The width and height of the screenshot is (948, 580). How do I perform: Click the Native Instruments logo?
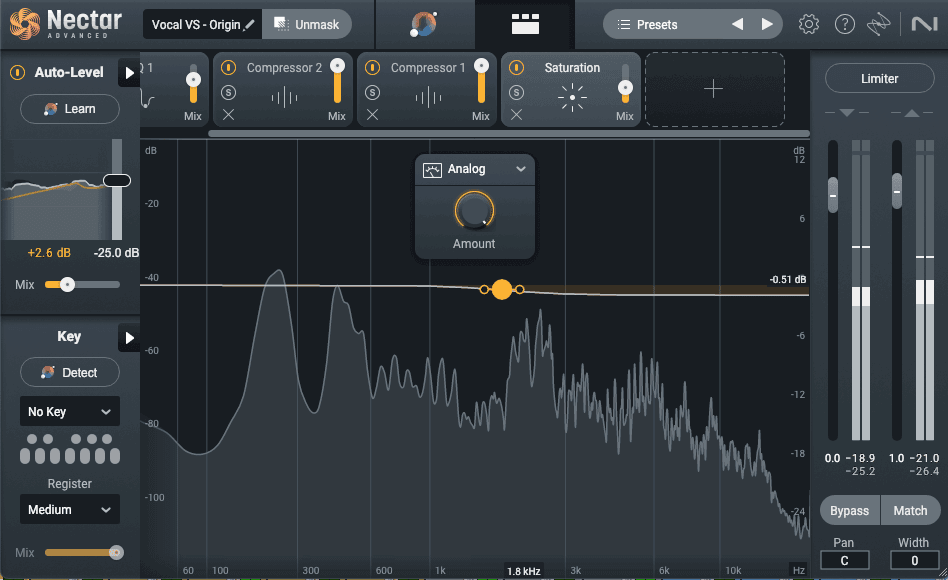tap(924, 24)
